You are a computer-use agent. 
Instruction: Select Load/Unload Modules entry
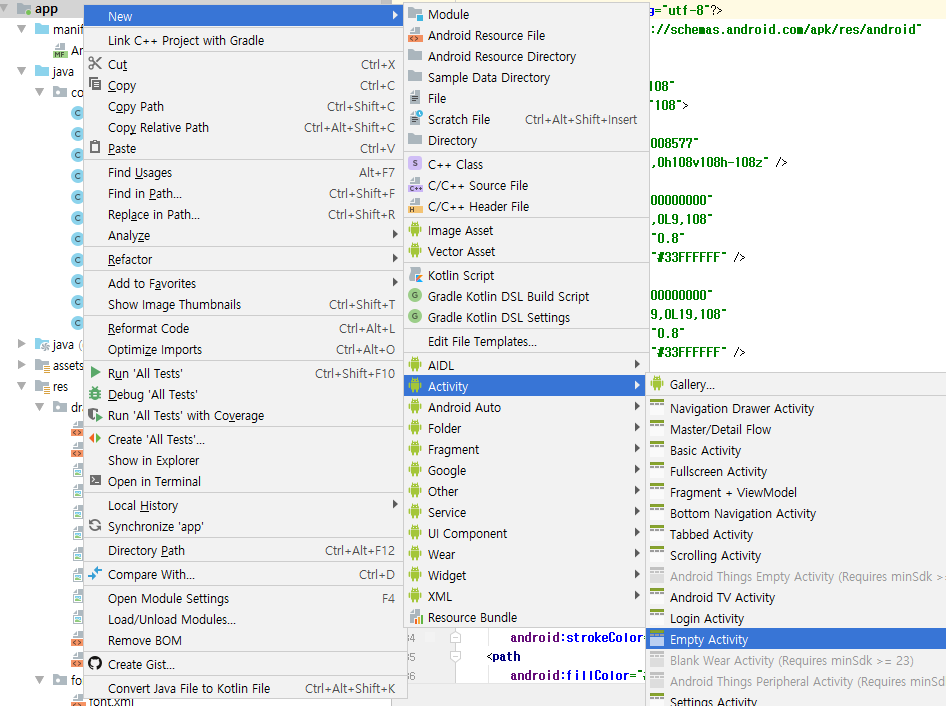[x=243, y=620]
